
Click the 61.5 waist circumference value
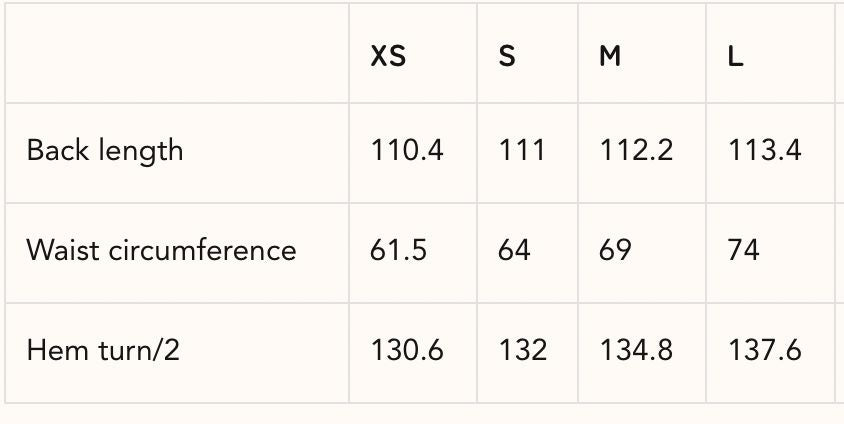[398, 249]
